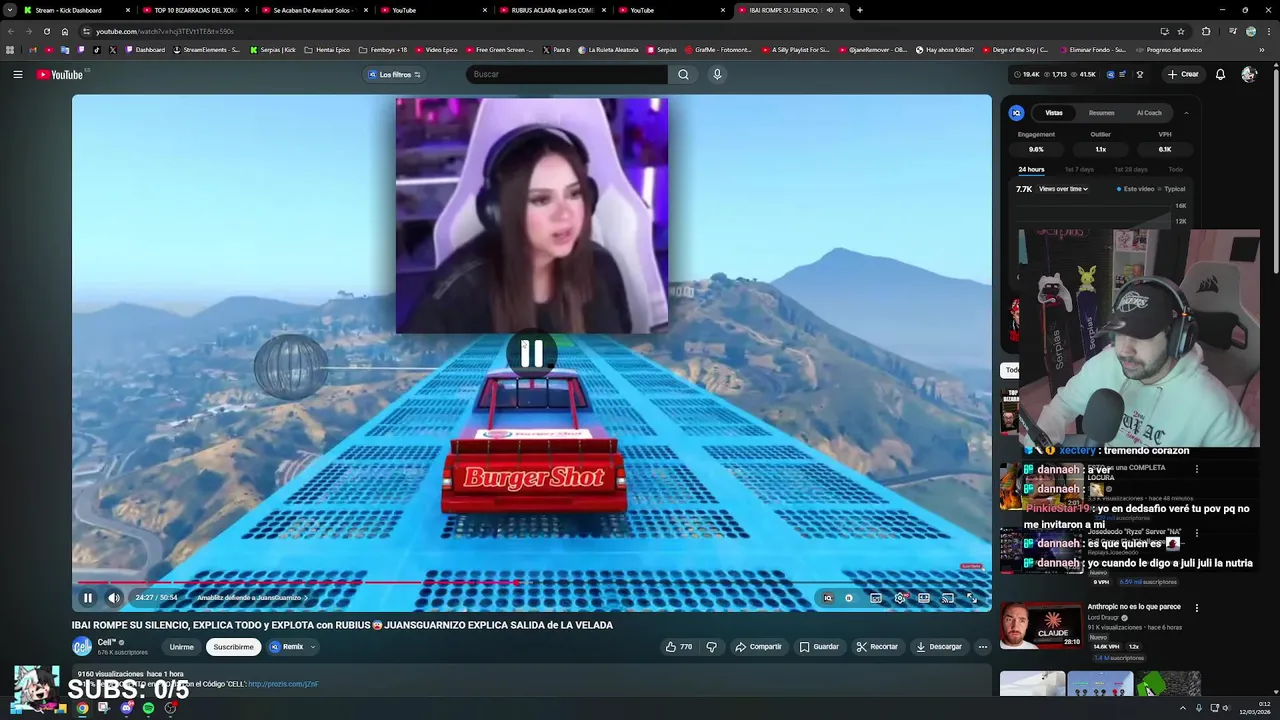Open the 'StreamElements' bookmark
The width and height of the screenshot is (1280, 720).
(207, 50)
